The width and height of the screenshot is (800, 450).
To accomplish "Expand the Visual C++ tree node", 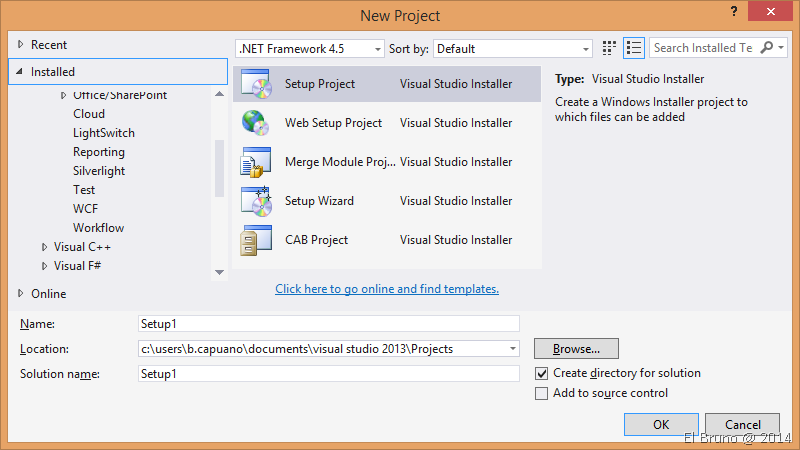I will click(45, 247).
